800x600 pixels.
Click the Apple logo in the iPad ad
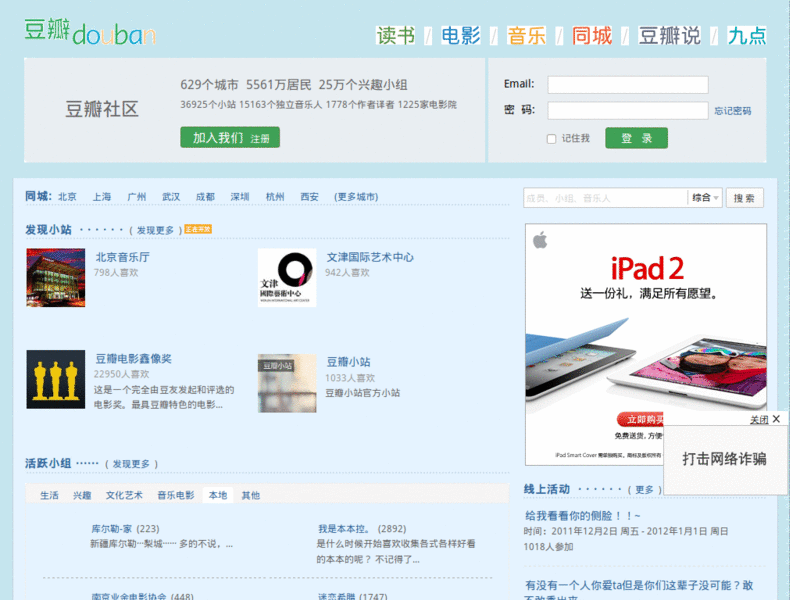pos(540,239)
